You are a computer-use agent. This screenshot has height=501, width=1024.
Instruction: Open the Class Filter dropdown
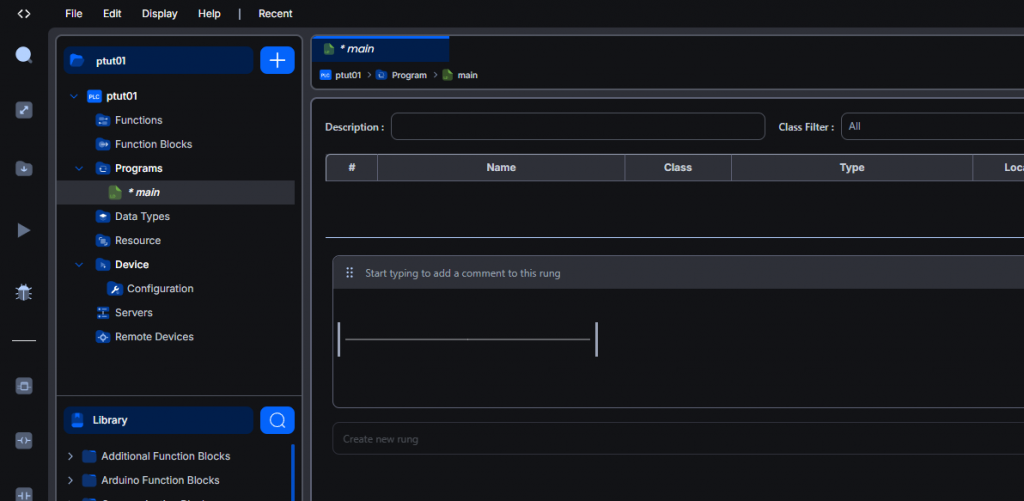[930, 127]
